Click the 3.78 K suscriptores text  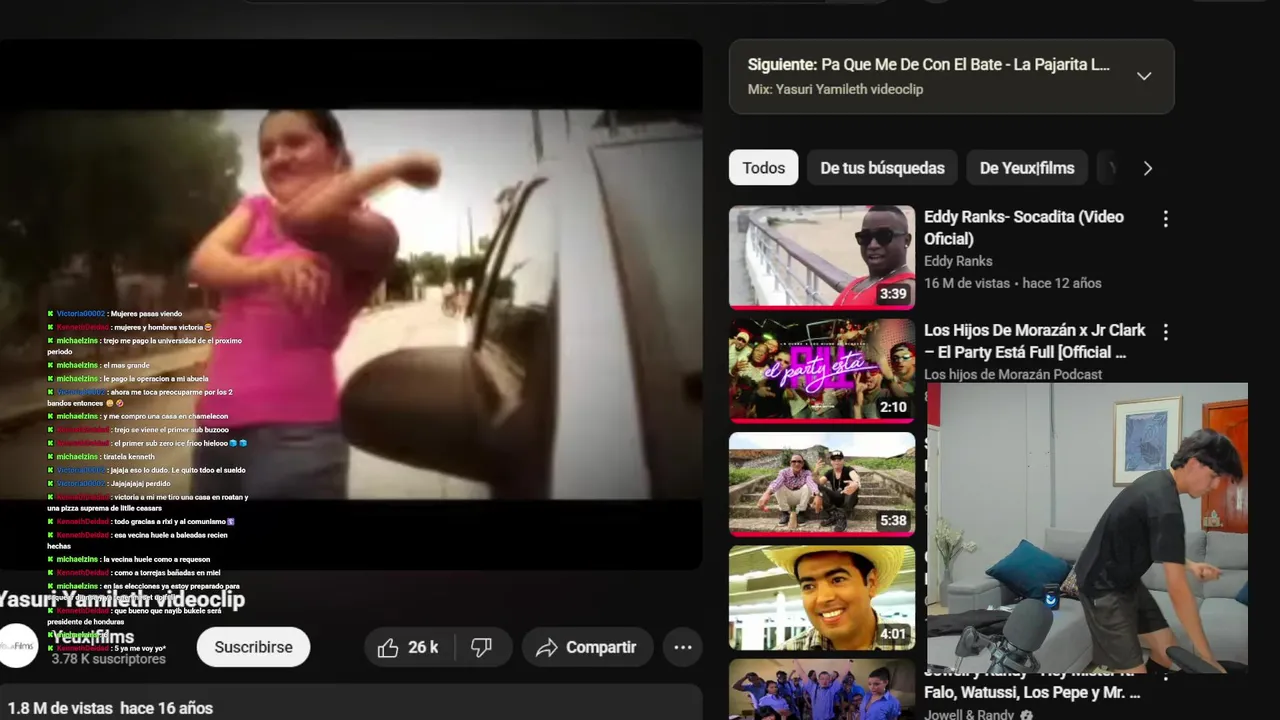109,659
